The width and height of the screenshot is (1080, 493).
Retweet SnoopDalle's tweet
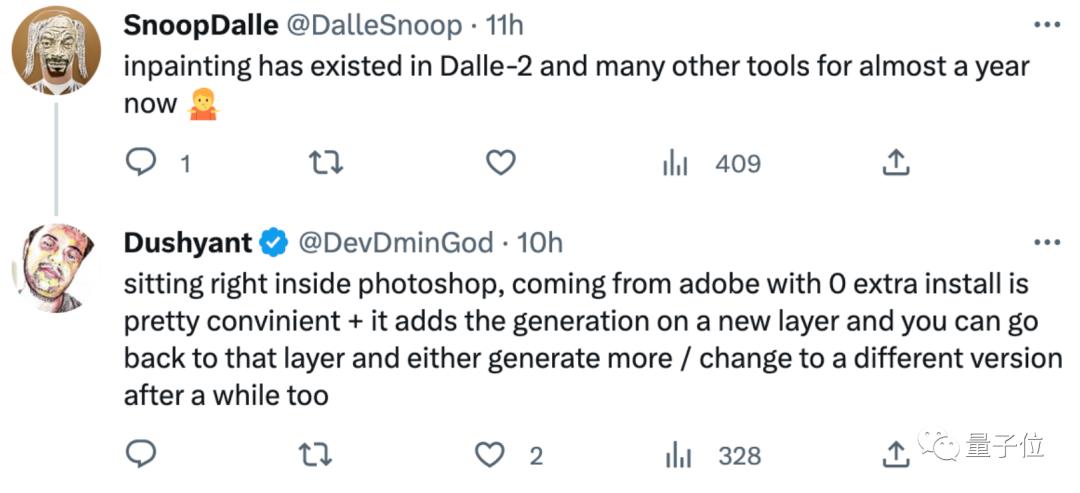coord(320,163)
